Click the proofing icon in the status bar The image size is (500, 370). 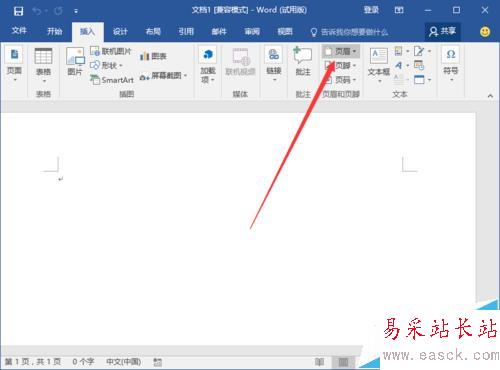tap(158, 362)
